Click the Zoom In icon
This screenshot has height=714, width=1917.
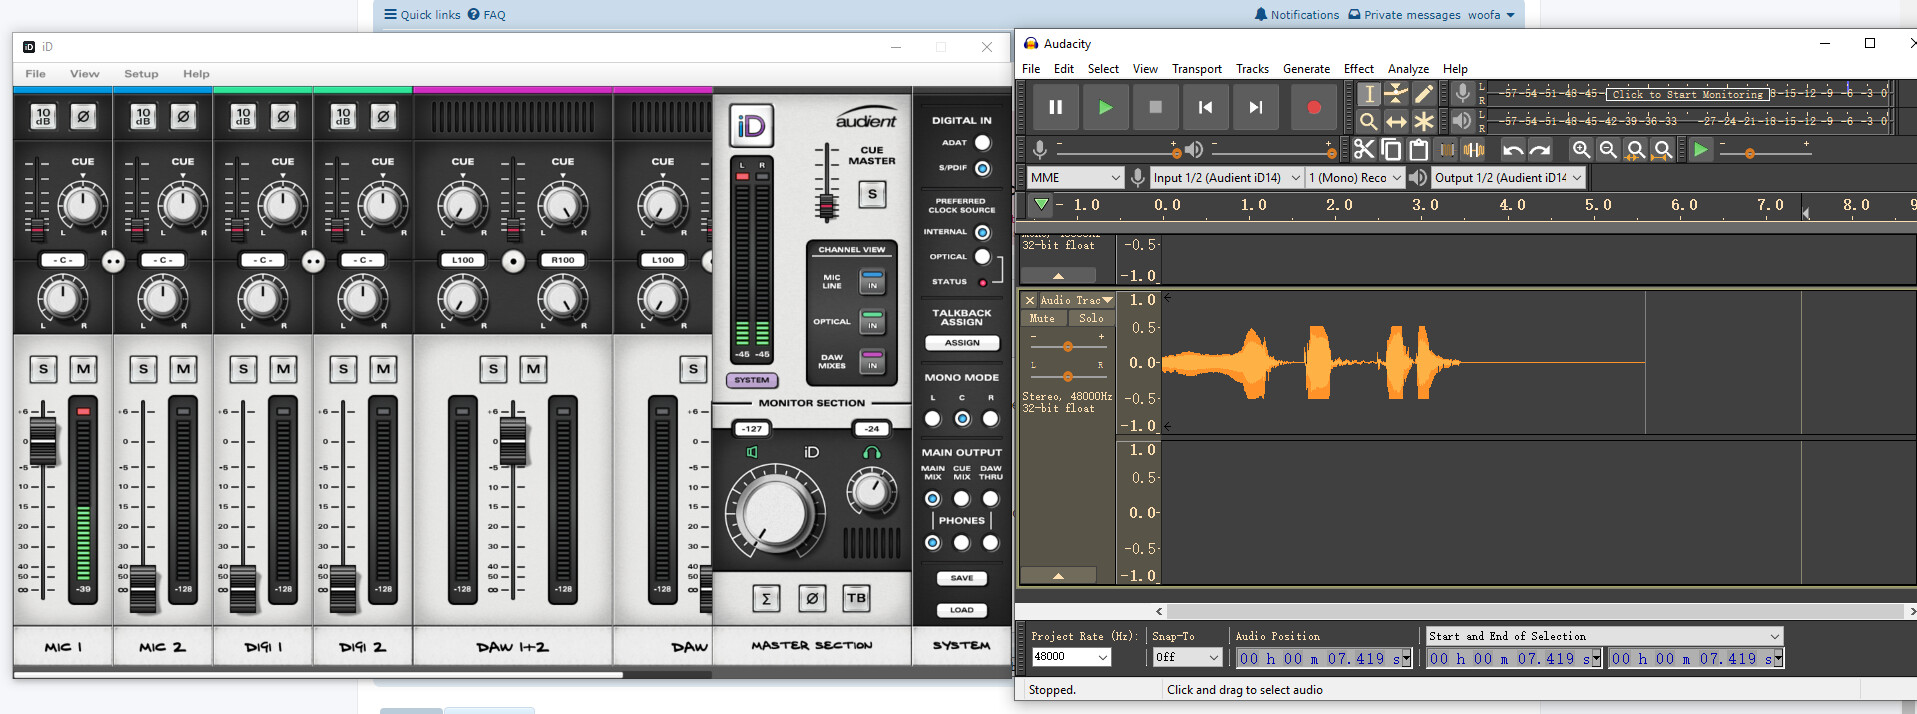coord(1581,150)
